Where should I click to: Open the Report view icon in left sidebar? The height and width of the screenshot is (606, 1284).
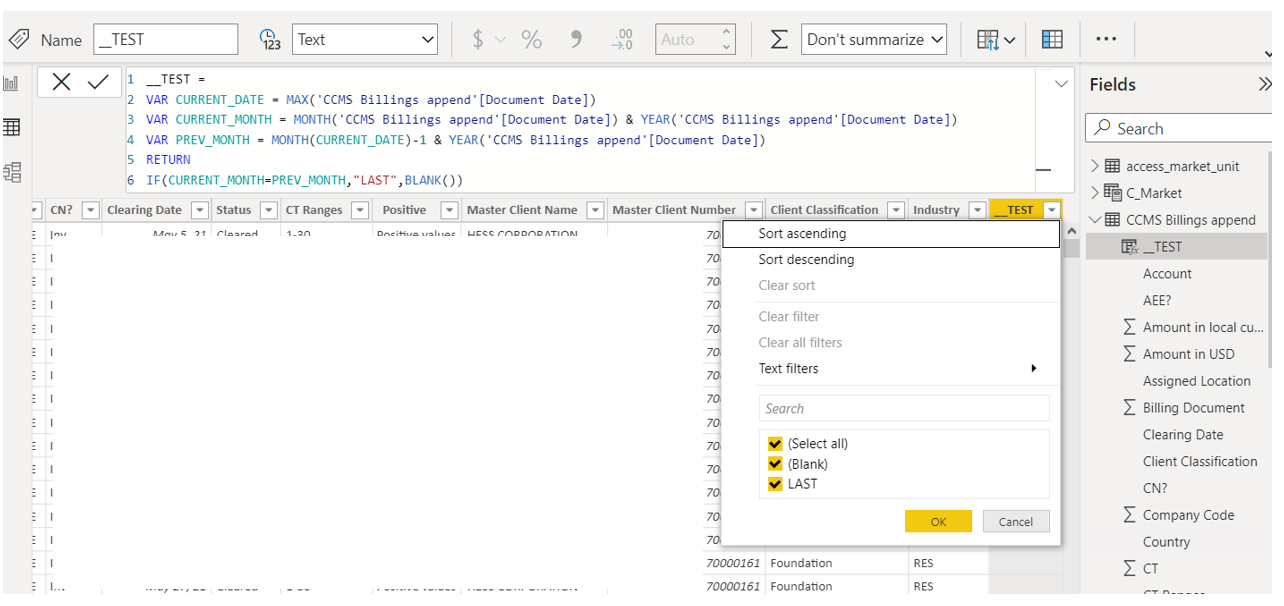[x=12, y=84]
